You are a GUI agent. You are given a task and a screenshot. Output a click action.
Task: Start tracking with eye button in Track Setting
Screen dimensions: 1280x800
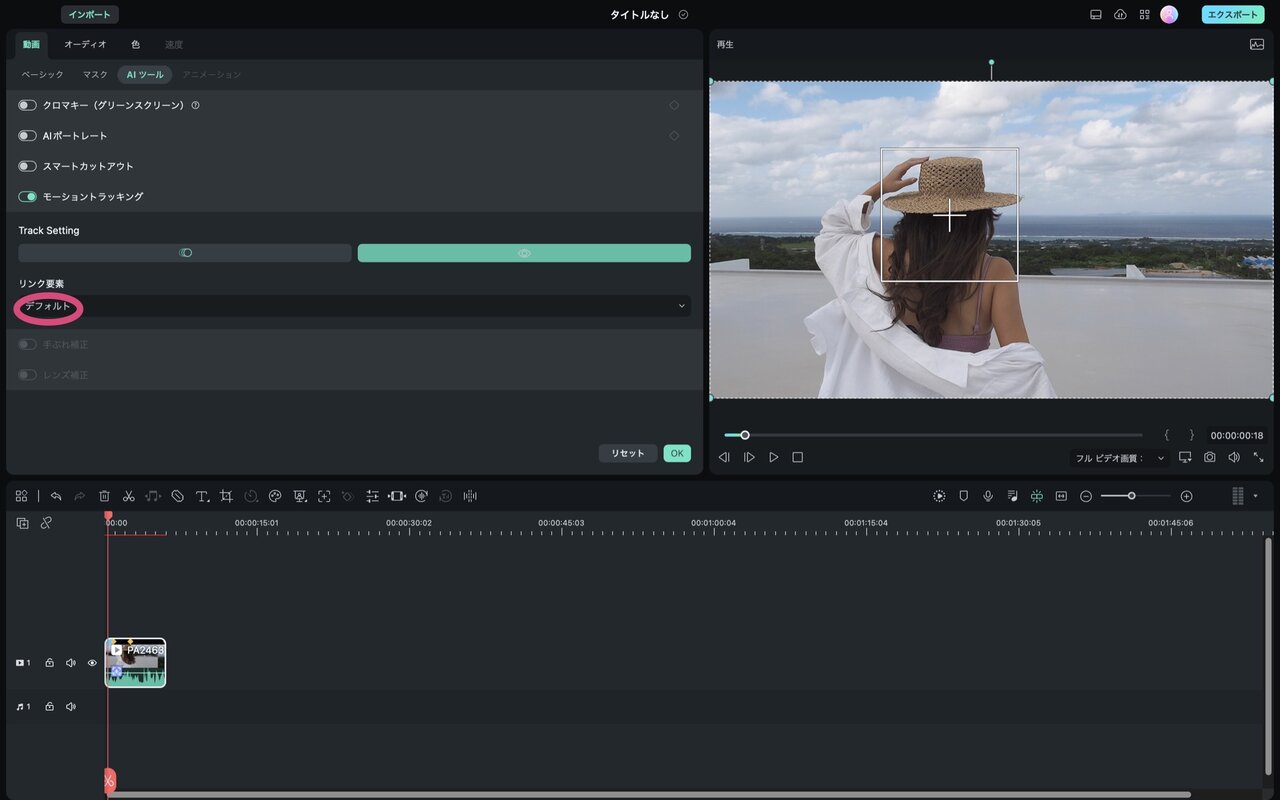tap(524, 253)
